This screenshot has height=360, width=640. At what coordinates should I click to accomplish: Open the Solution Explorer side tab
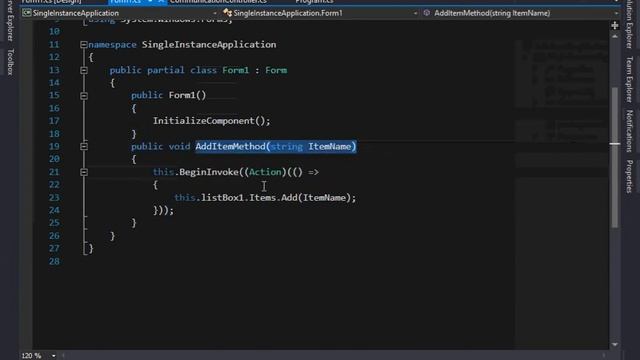point(629,24)
